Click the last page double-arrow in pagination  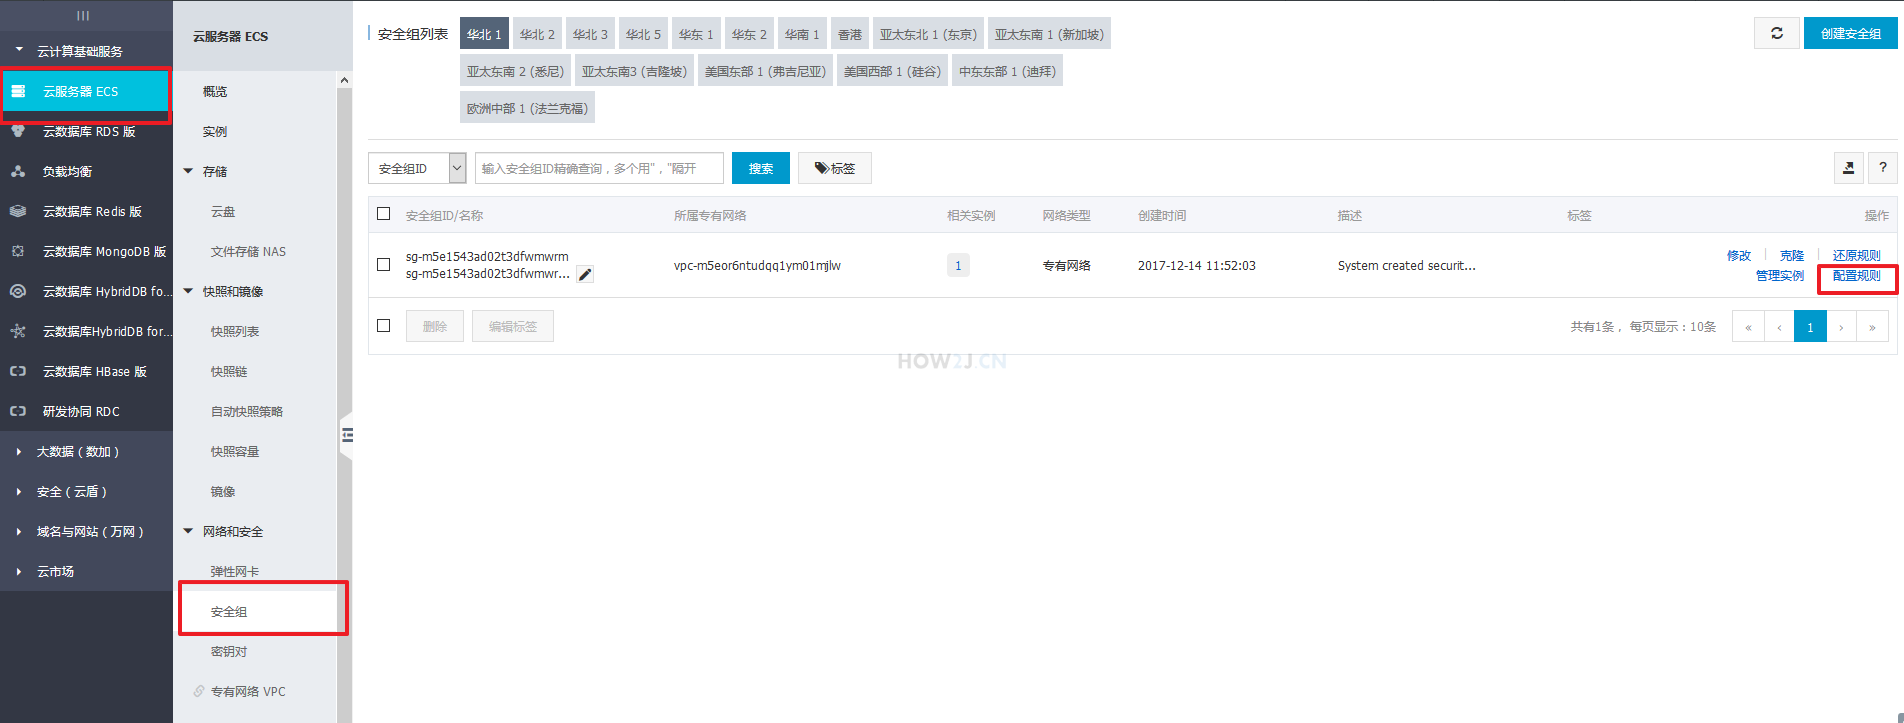pos(1872,326)
